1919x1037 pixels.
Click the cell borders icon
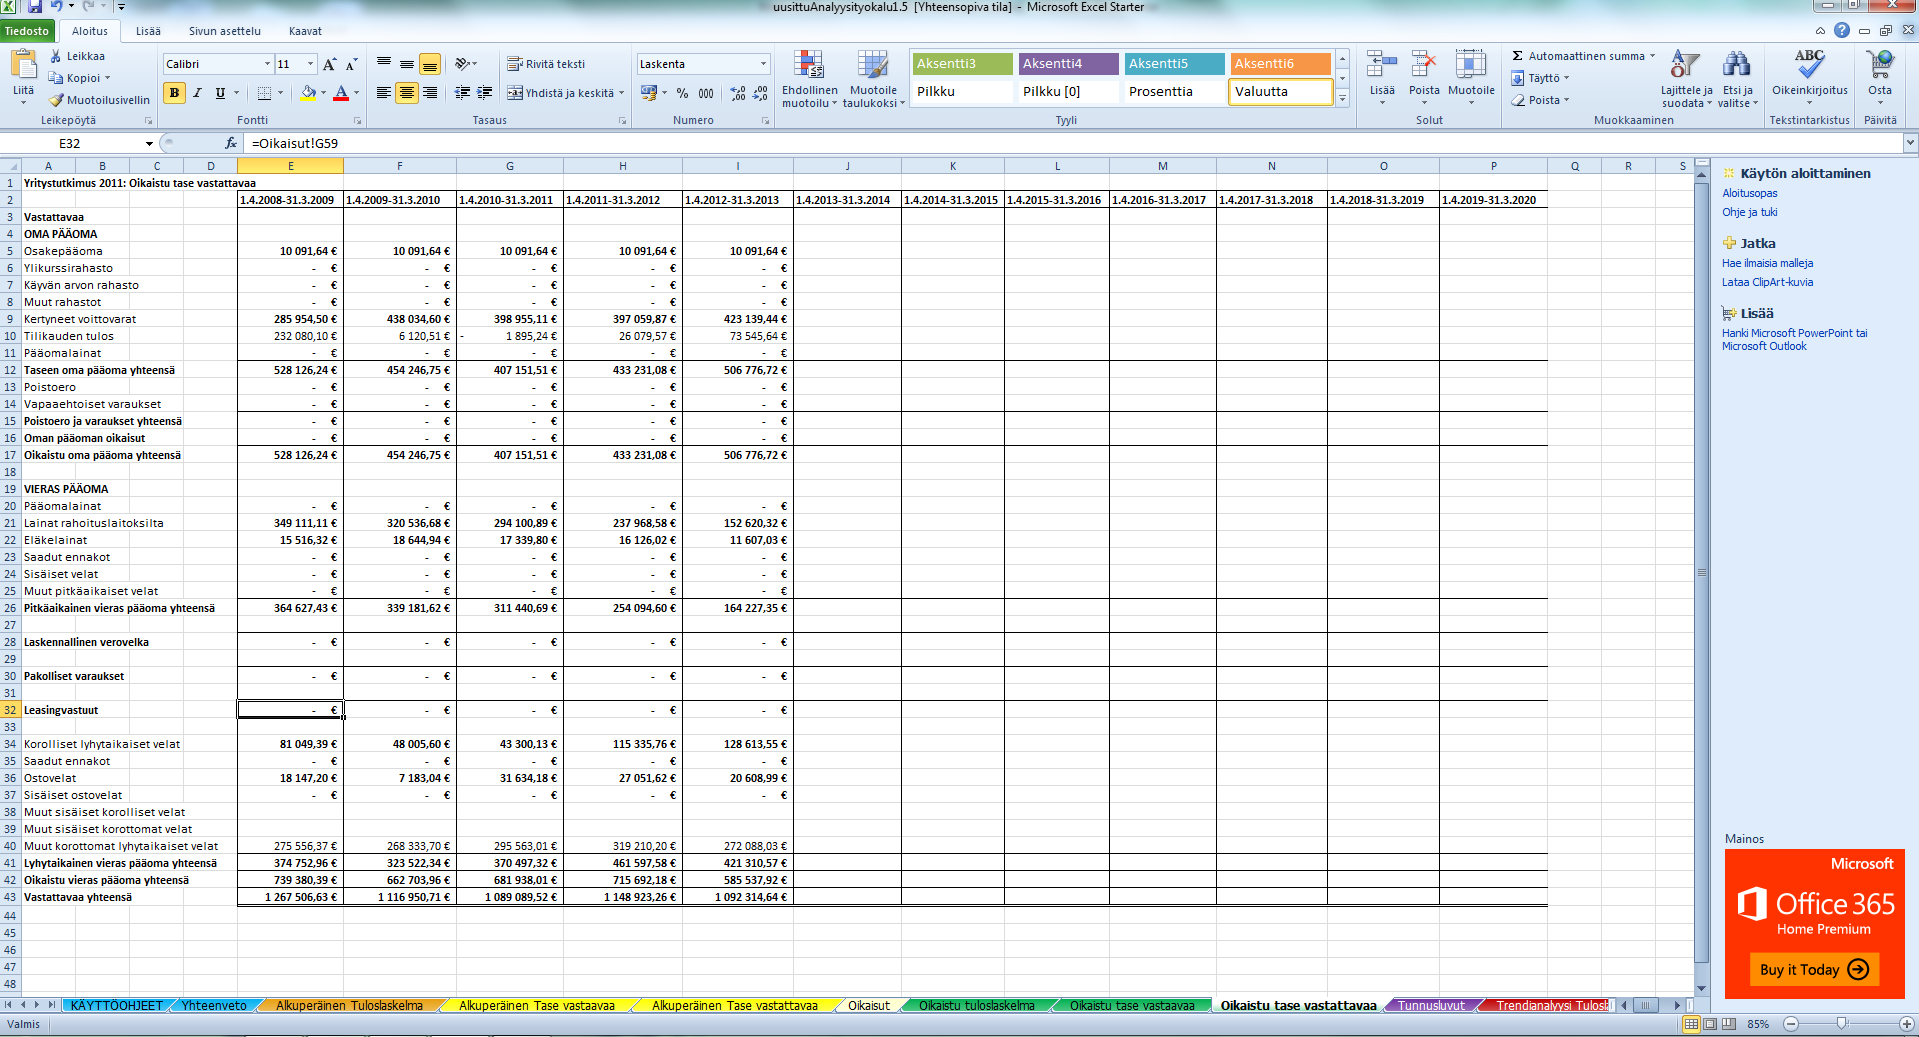coord(264,93)
